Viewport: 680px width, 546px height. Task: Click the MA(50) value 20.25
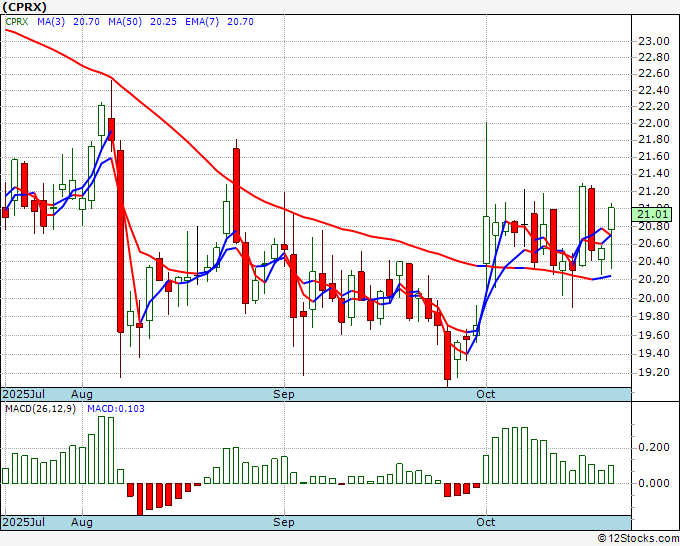(x=163, y=22)
